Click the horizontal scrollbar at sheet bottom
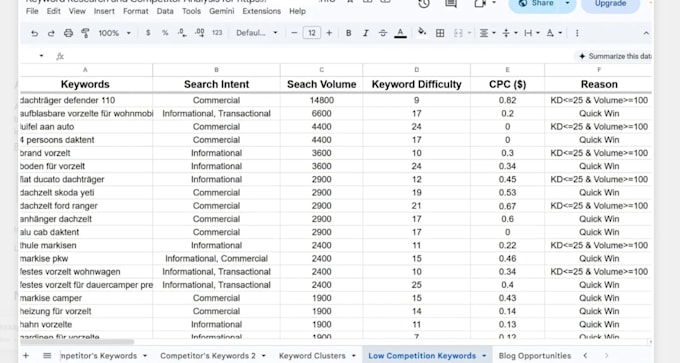The width and height of the screenshot is (680, 363). [x=77, y=342]
